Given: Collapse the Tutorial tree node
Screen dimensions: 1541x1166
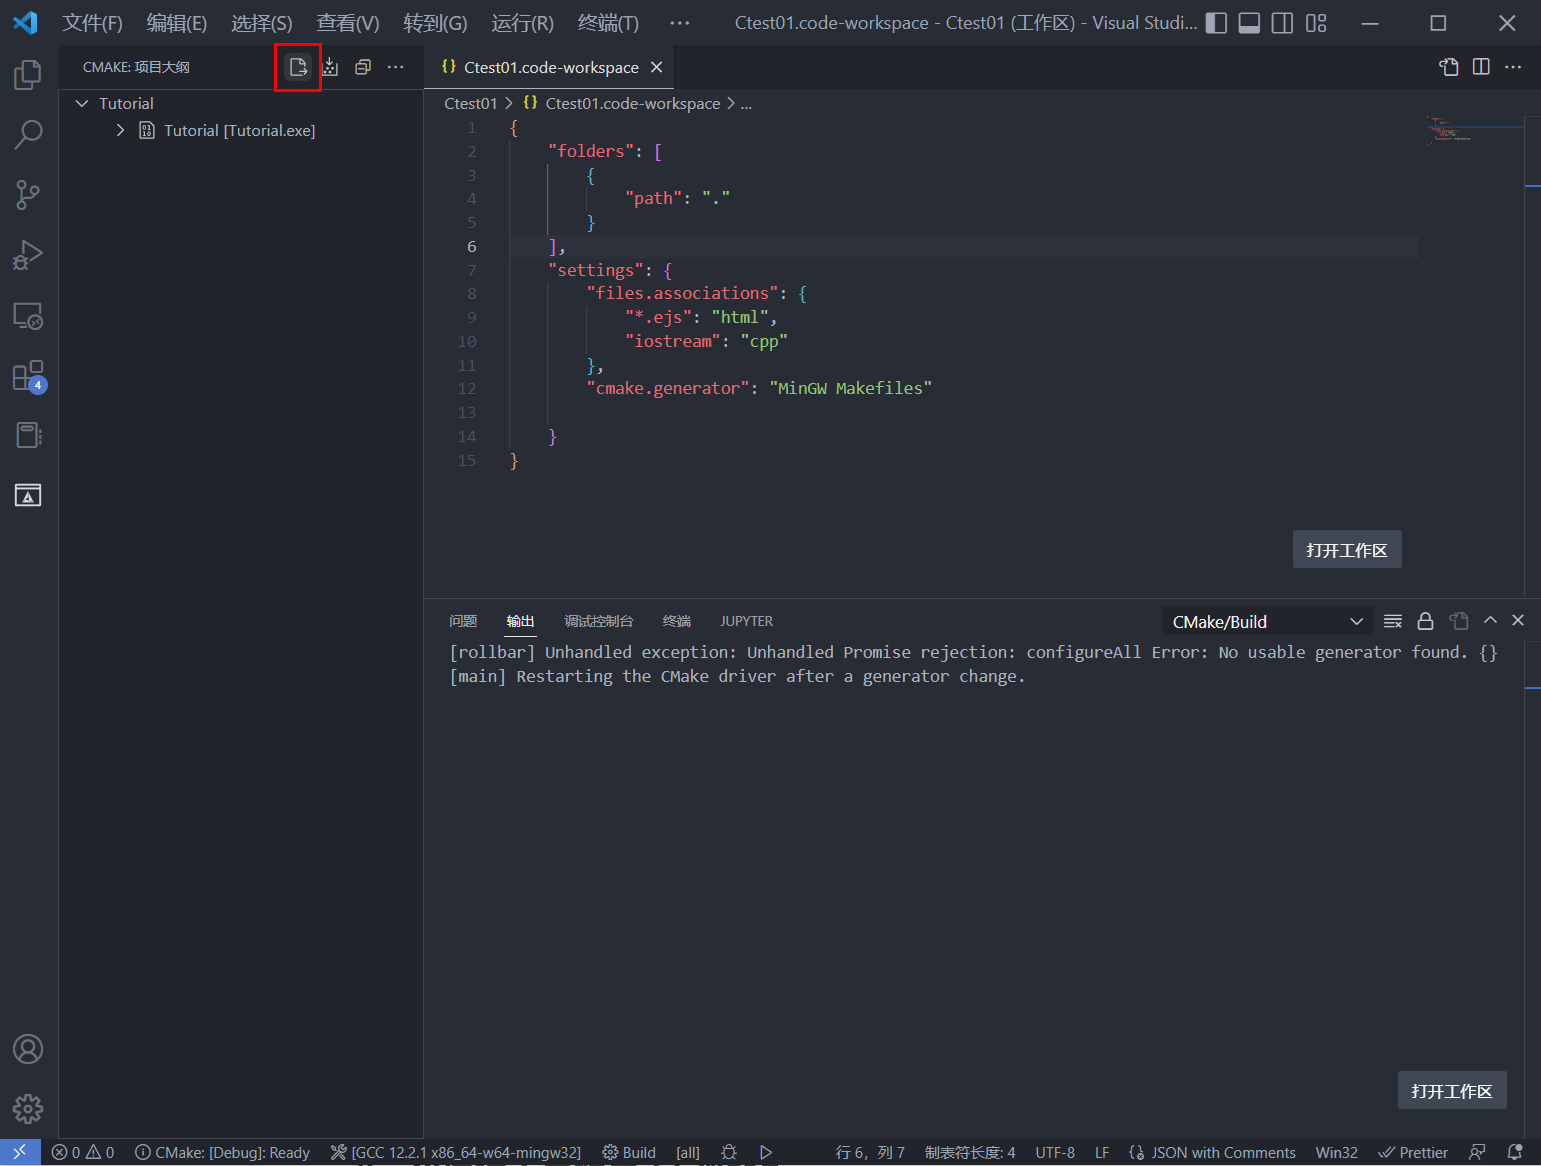Looking at the screenshot, I should [81, 103].
